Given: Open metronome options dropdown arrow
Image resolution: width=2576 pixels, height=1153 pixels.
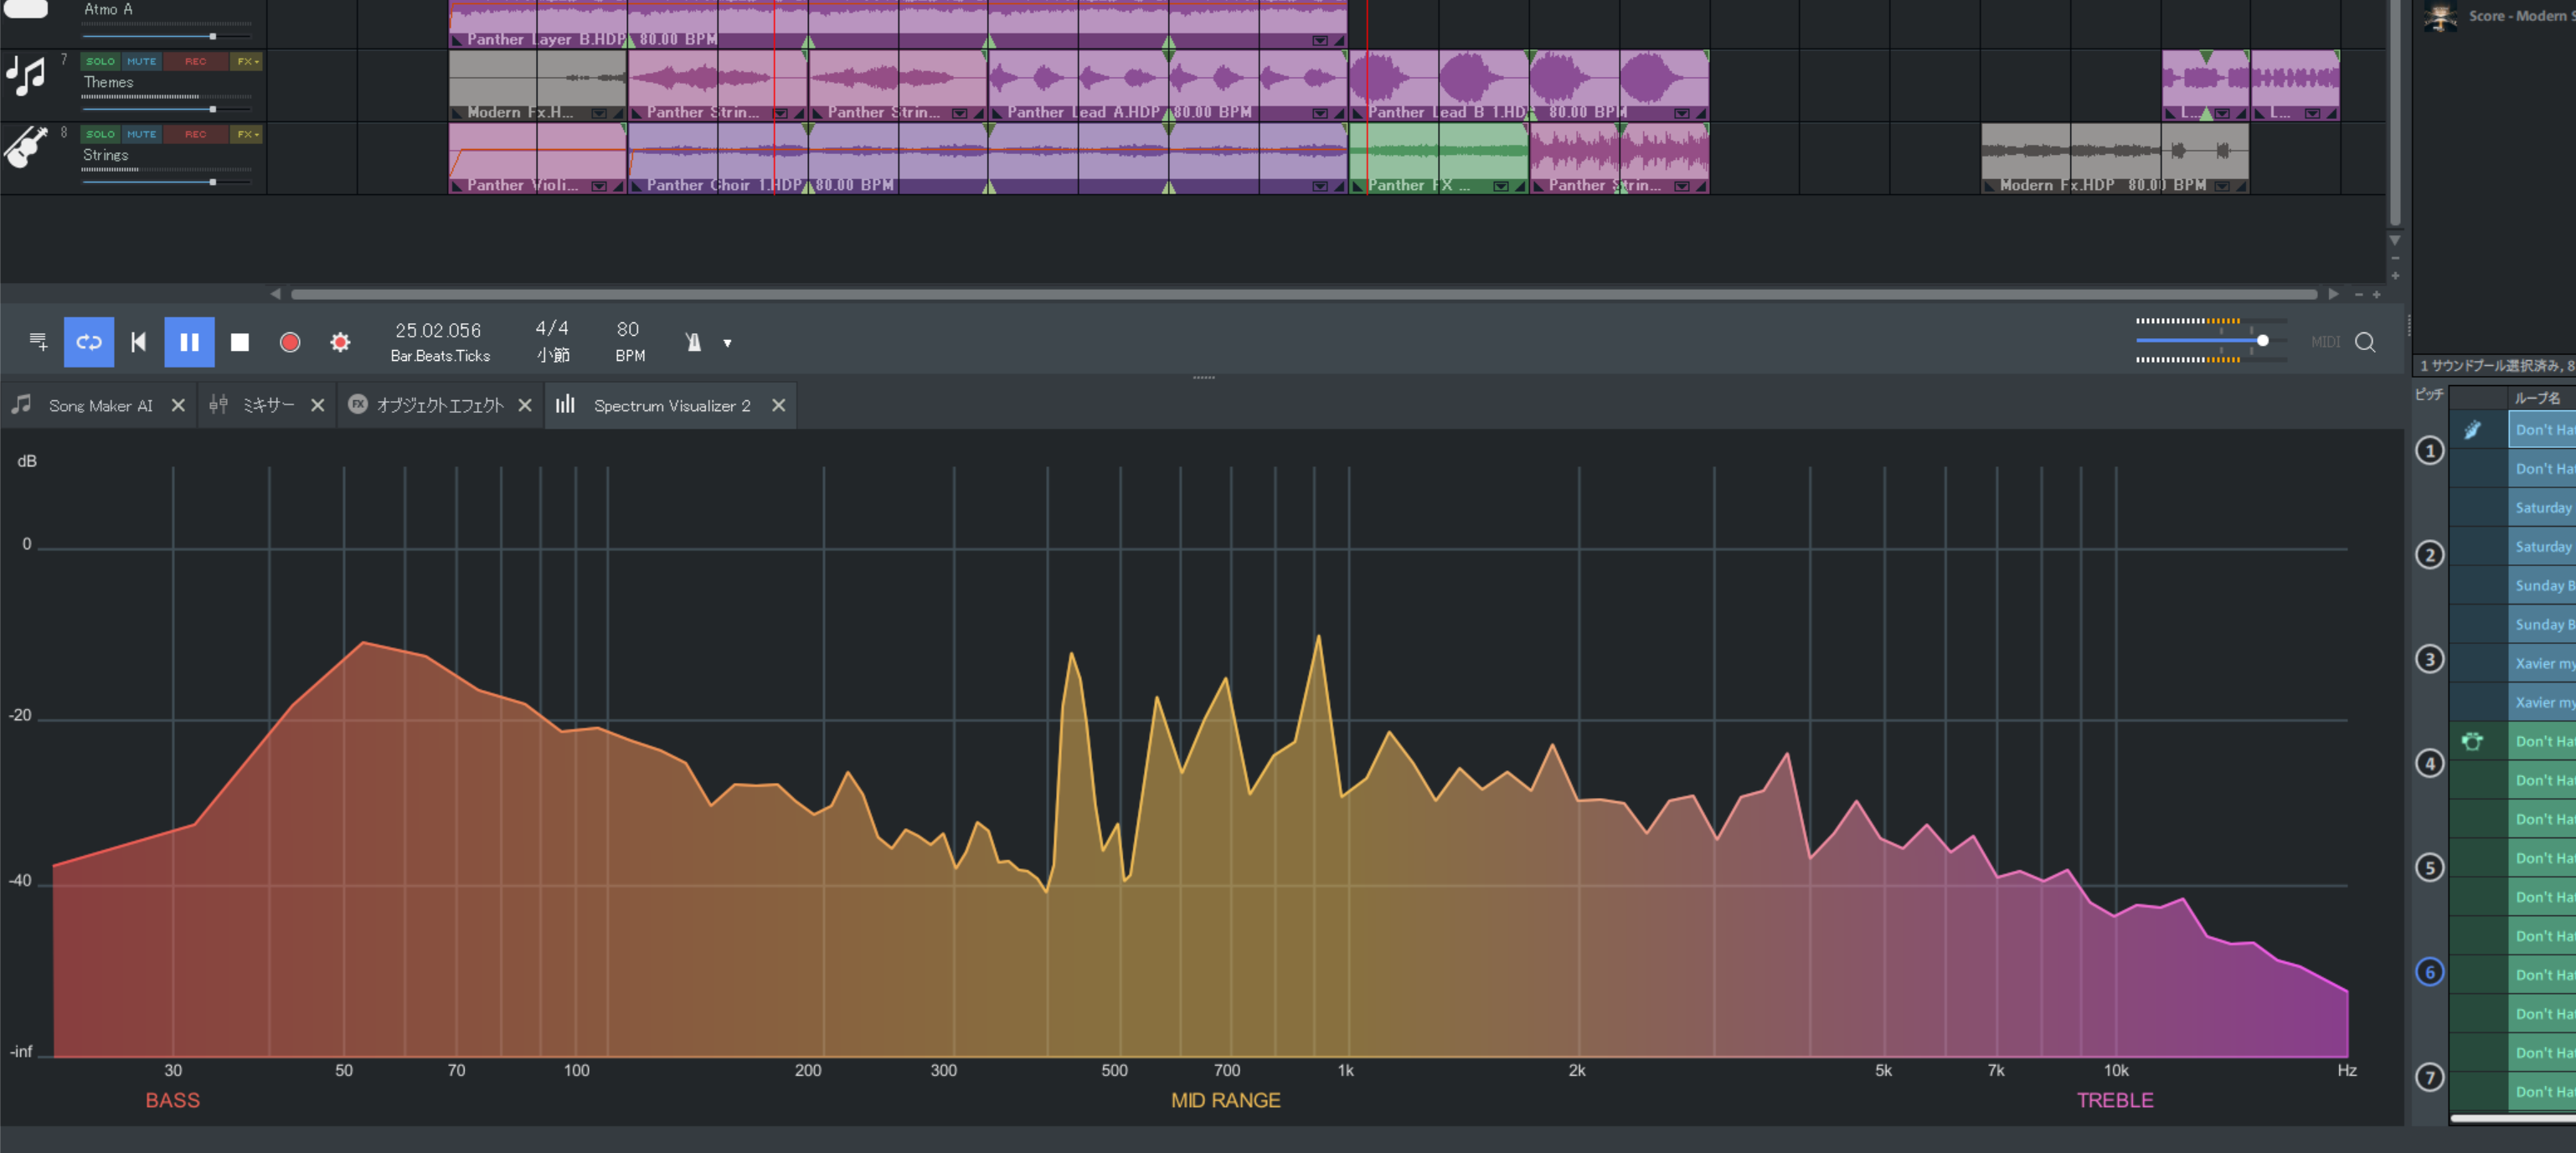Looking at the screenshot, I should (728, 343).
